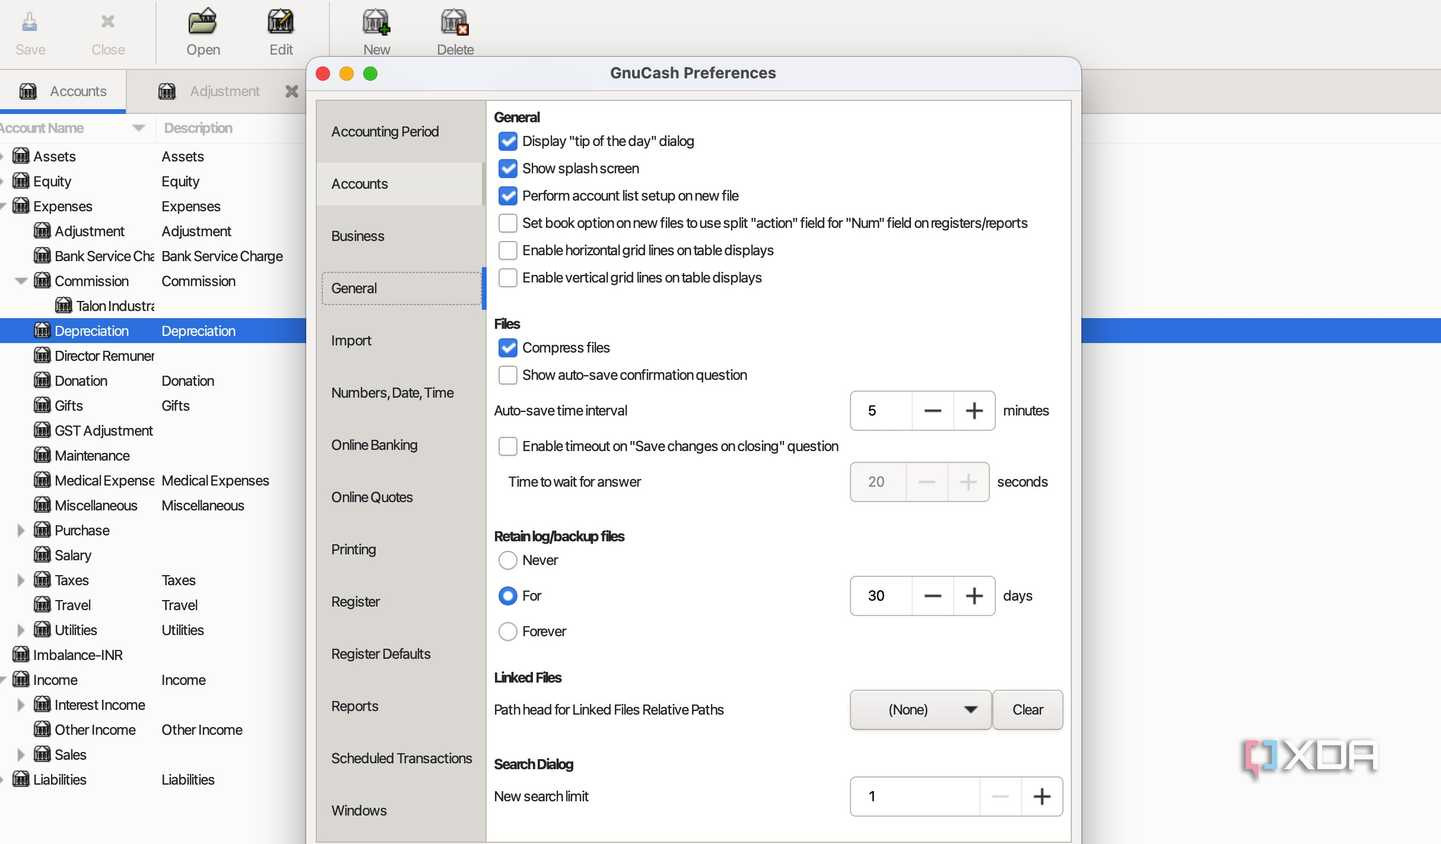Click the Liabilities account icon
Viewport: 1441px width, 844px height.
21,779
